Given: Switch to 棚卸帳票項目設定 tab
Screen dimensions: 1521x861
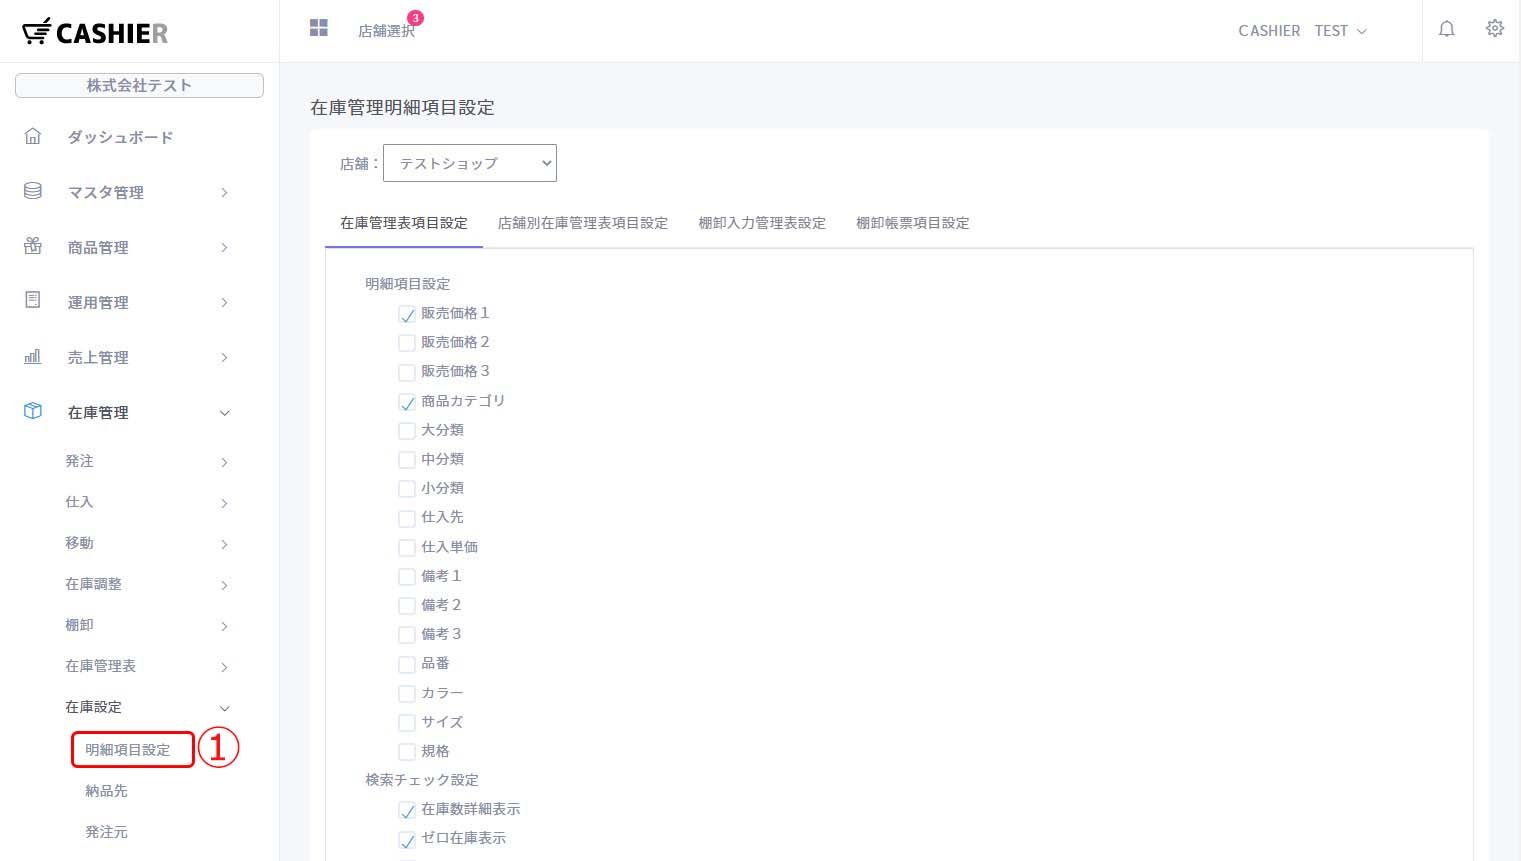Looking at the screenshot, I should pos(913,223).
